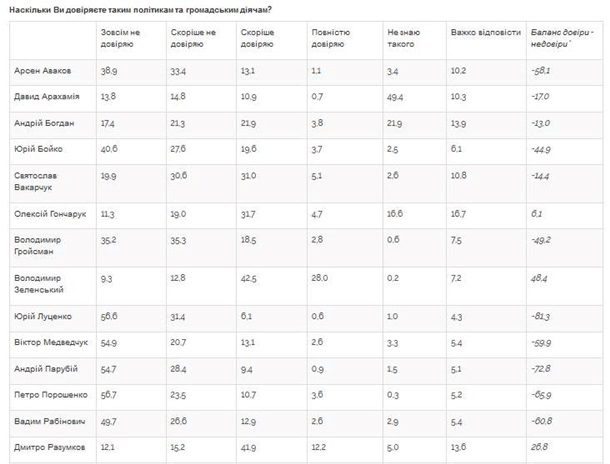Screen dimensions: 610x464
Task: Click the Арсен Аваков row name
Action: pos(42,71)
